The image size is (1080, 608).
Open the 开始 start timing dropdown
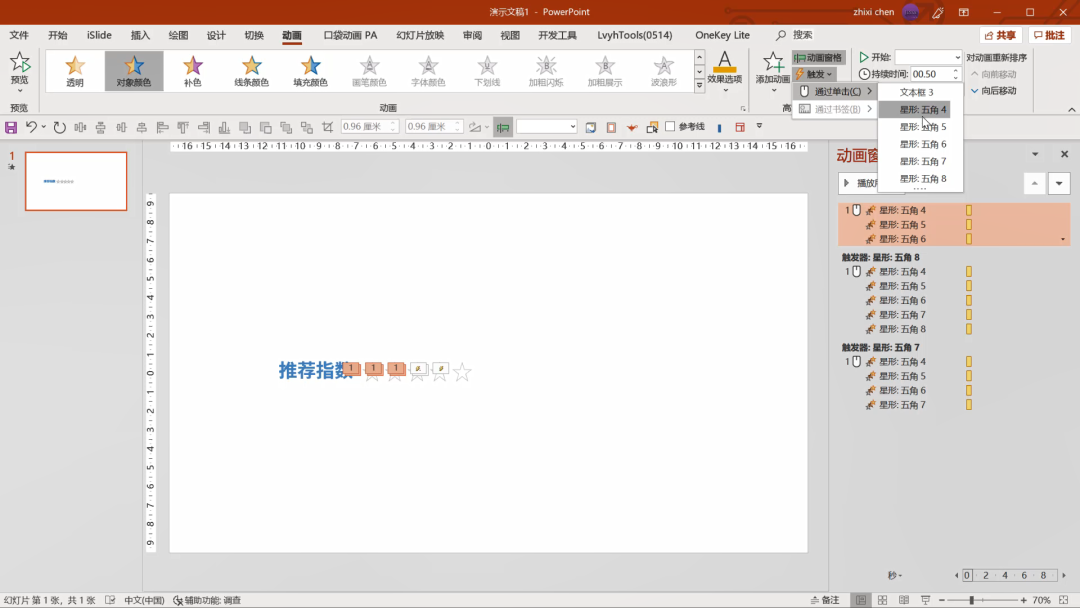click(x=957, y=58)
